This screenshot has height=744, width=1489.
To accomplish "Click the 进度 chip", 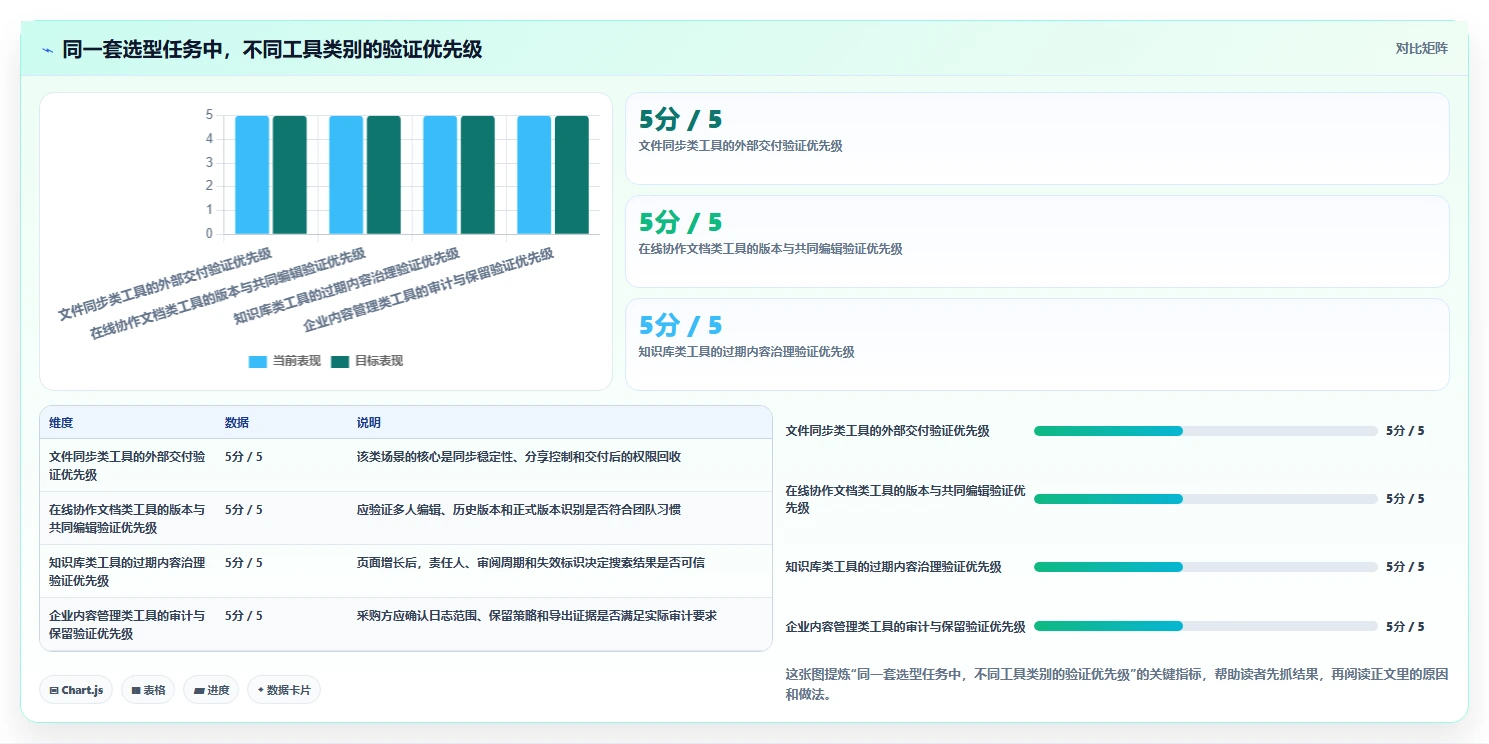I will (211, 690).
